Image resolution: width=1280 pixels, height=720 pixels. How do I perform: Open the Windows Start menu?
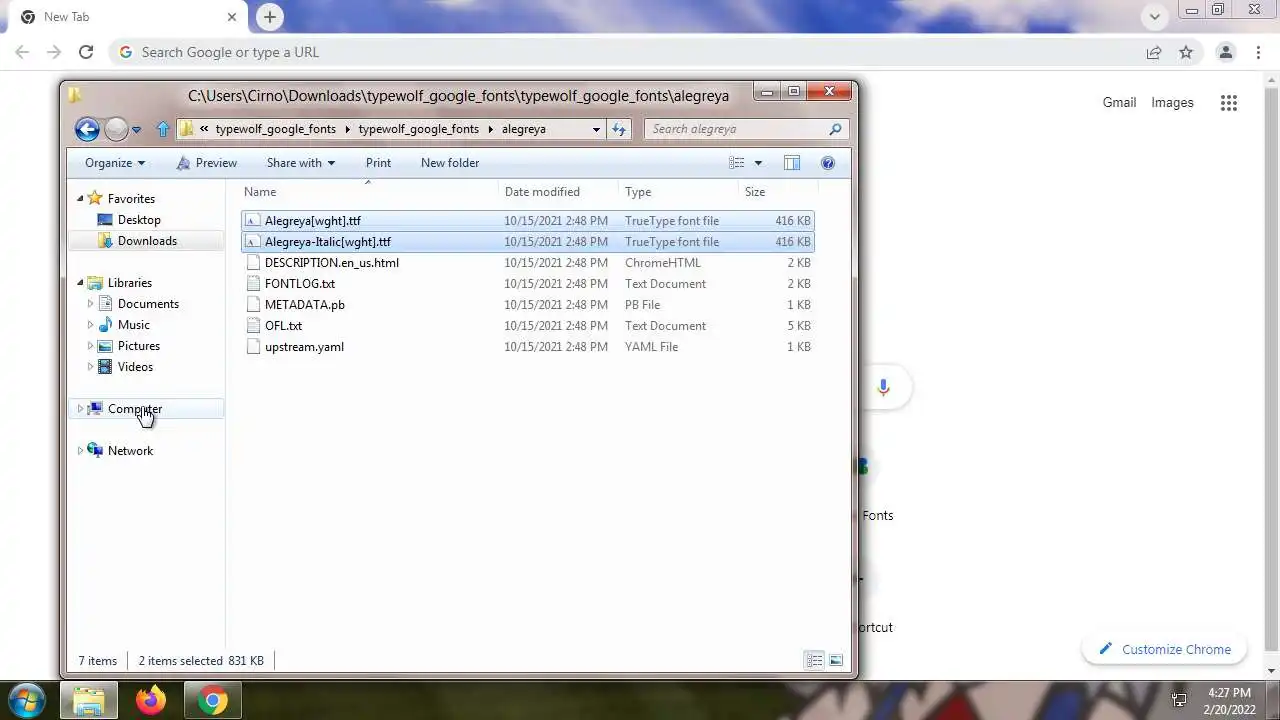25,700
